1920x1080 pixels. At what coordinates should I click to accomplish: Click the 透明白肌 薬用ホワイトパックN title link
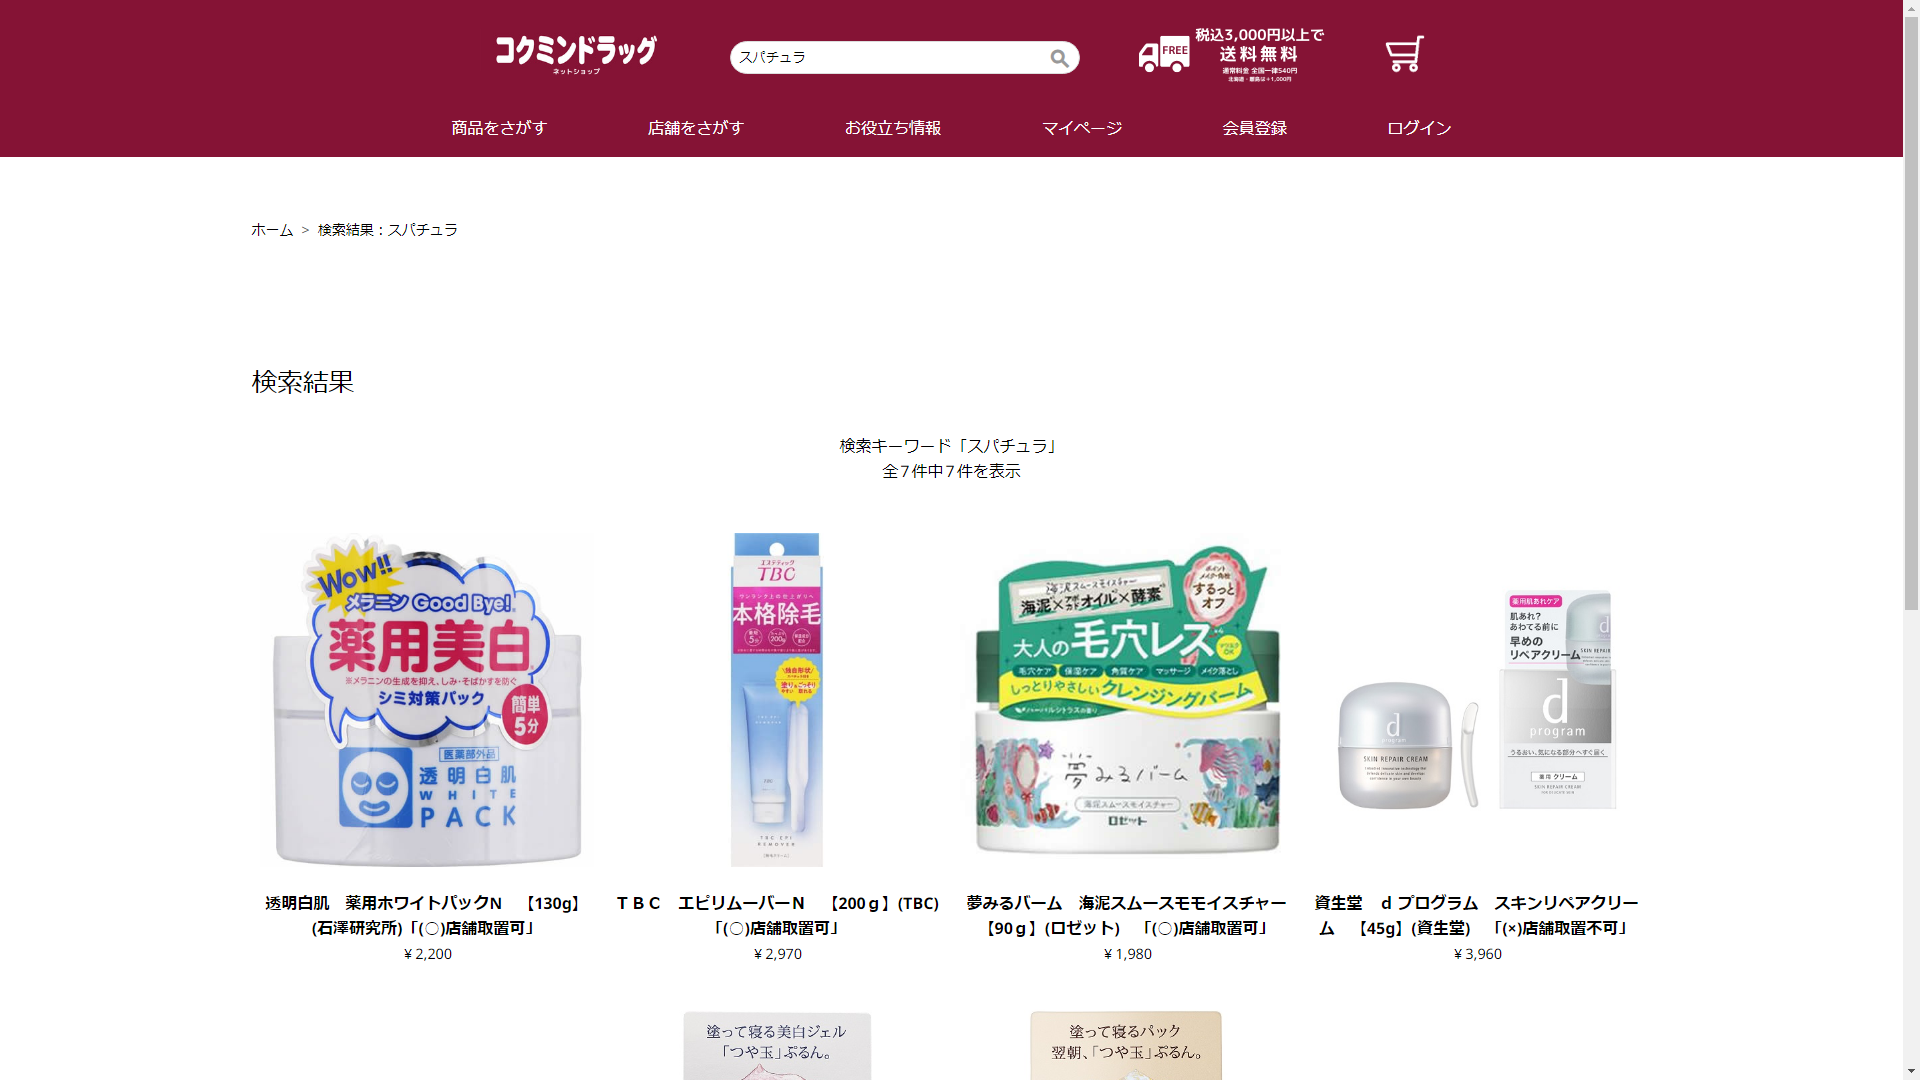(424, 916)
